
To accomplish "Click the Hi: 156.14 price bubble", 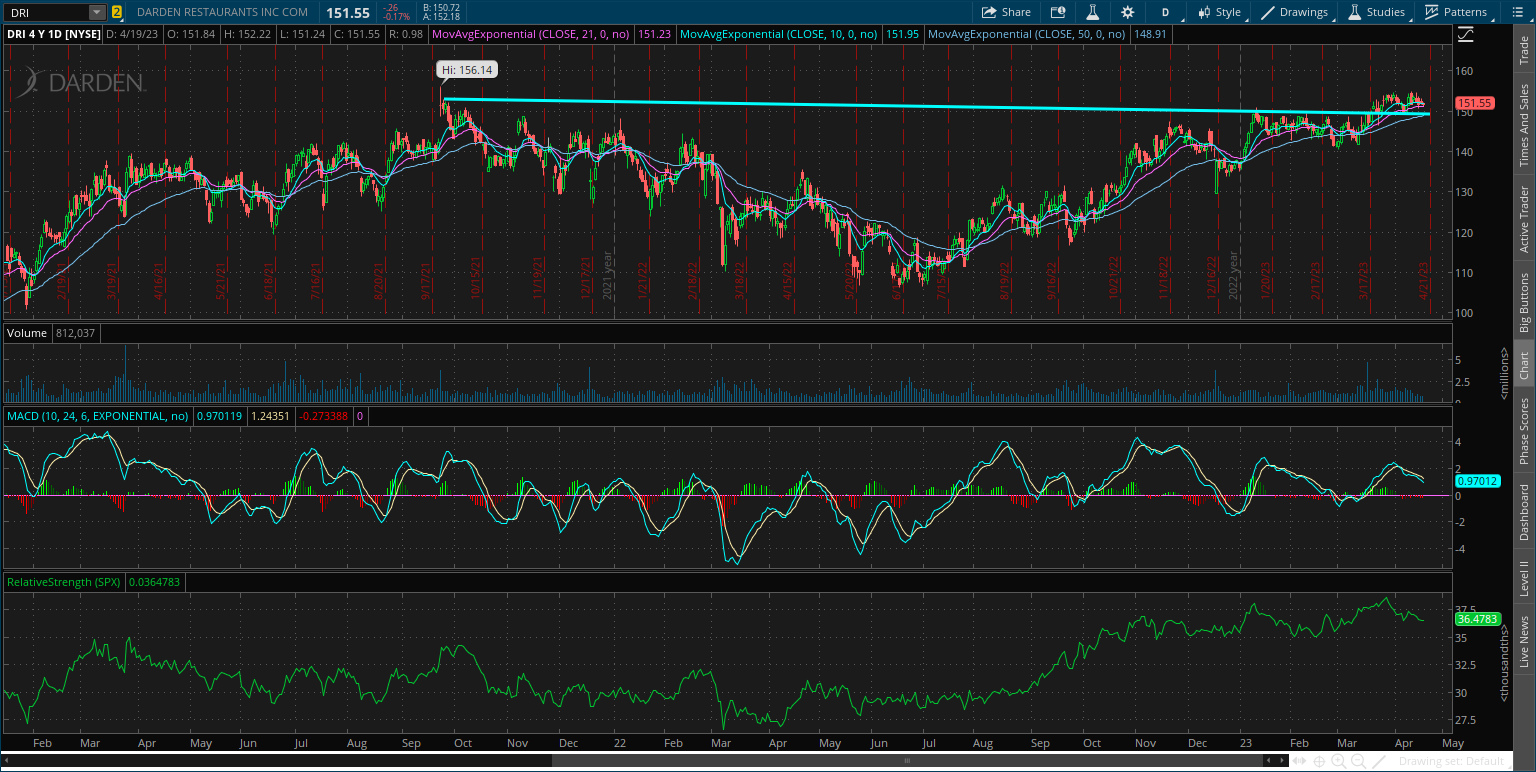I will click(x=467, y=70).
